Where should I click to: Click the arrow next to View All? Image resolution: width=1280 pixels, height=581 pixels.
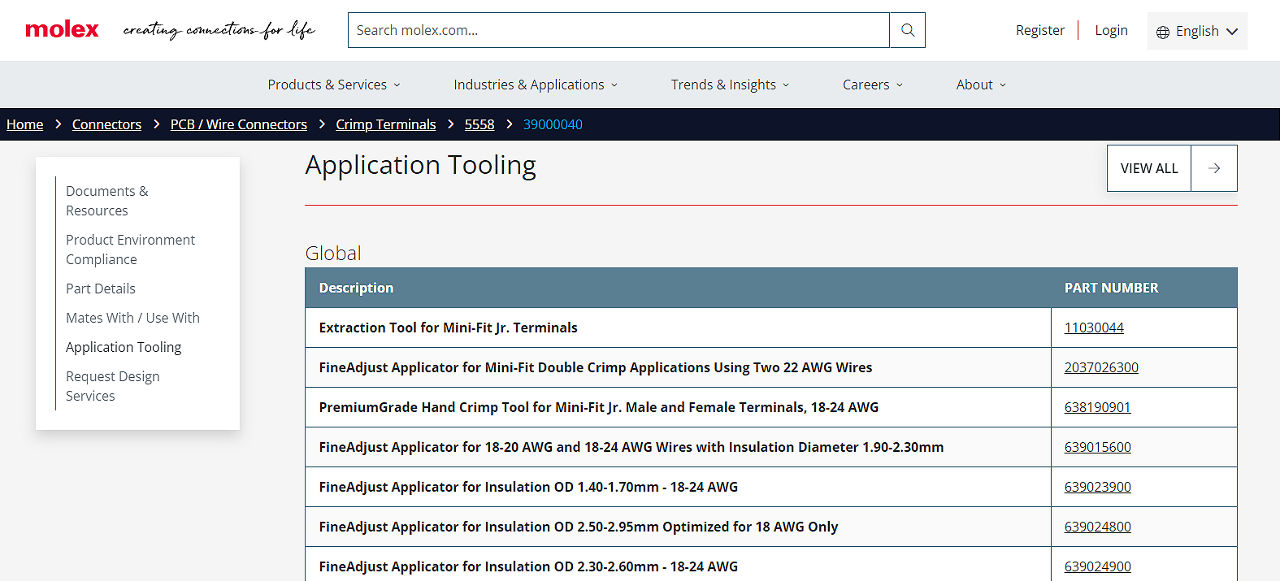[x=1214, y=168]
